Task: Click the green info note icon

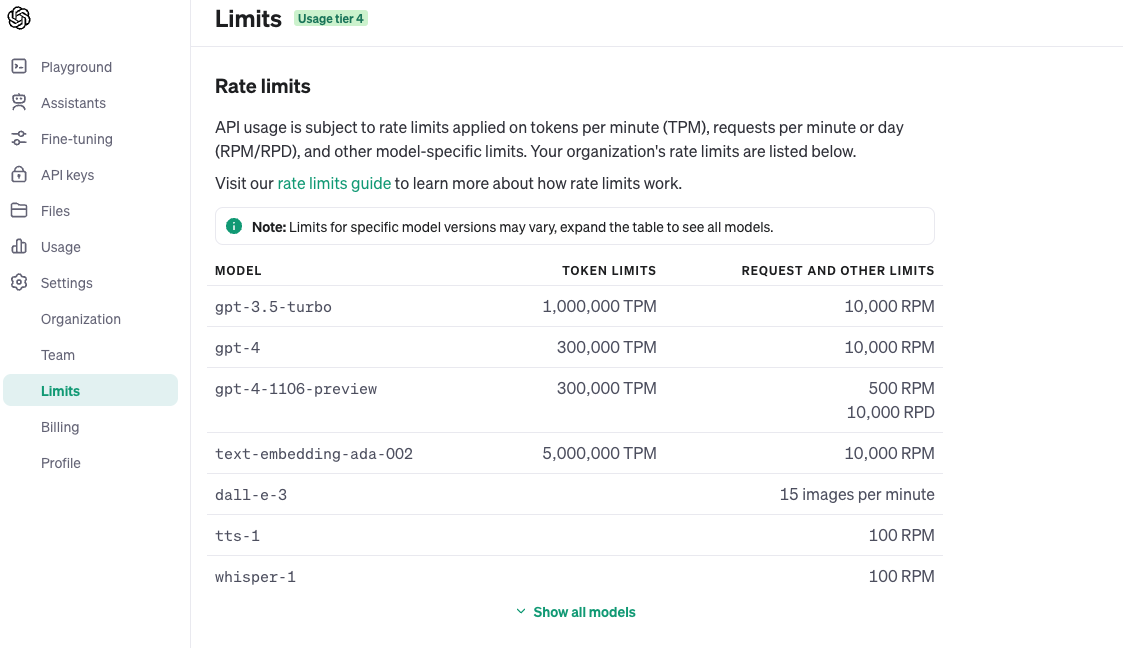Action: point(234,227)
